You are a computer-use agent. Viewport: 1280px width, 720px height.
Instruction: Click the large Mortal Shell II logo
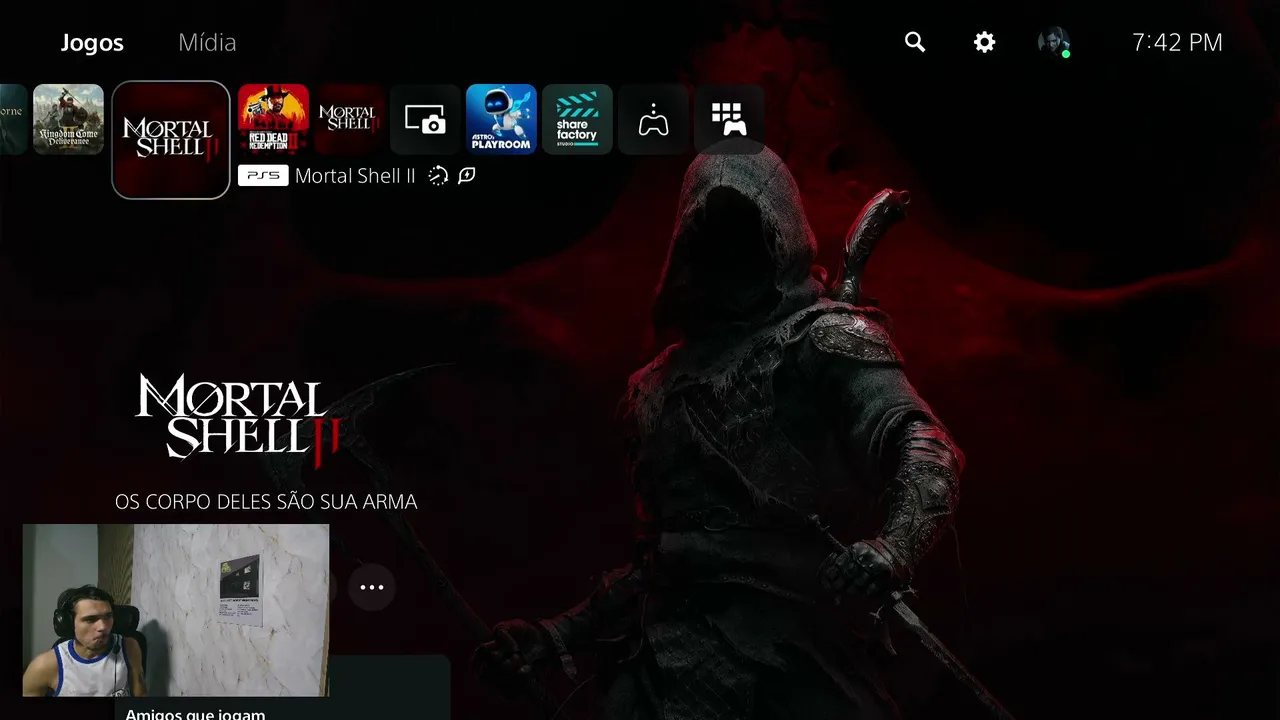pyautogui.click(x=238, y=420)
